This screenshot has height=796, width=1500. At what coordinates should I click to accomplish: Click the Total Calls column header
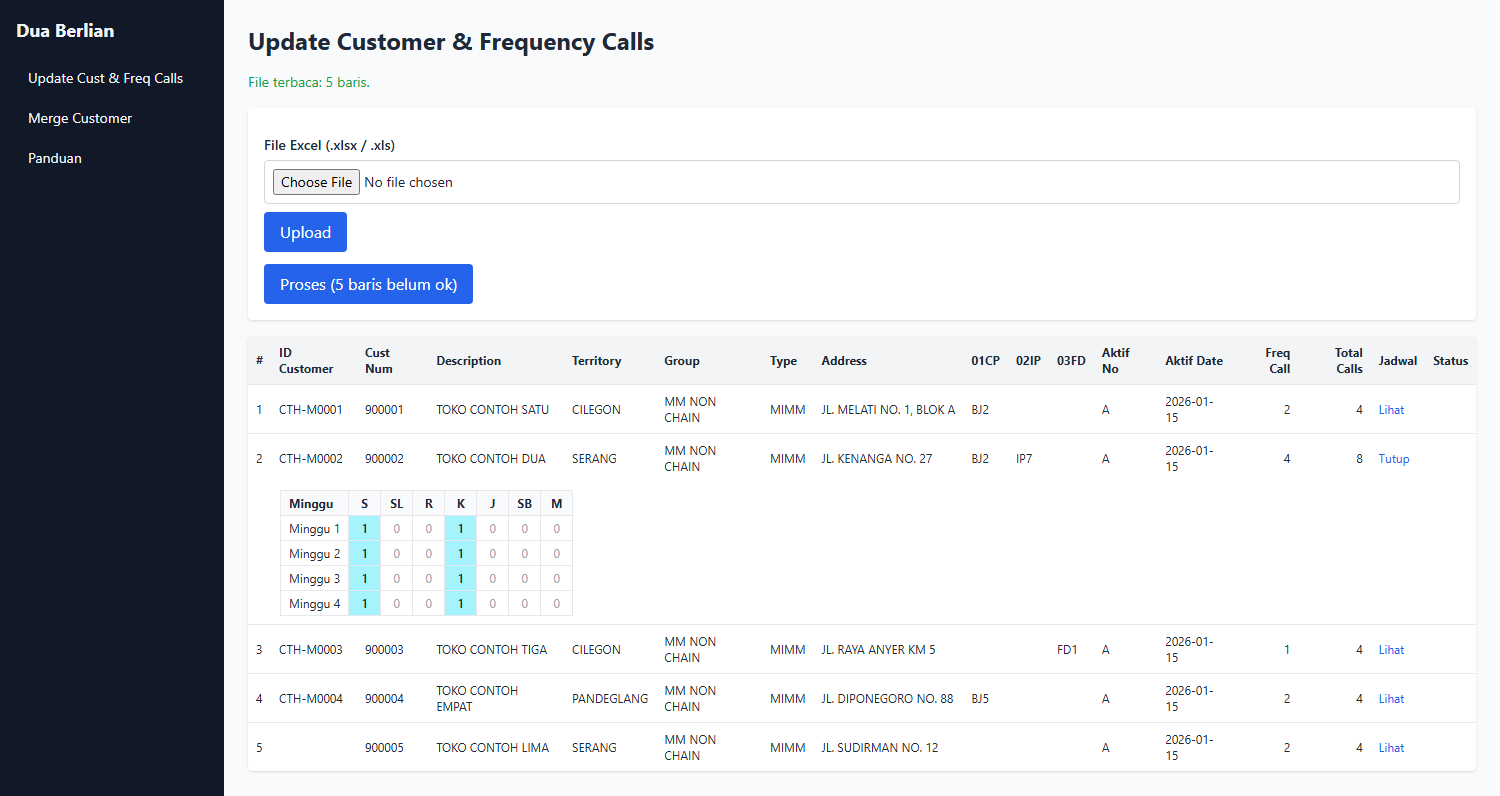pyautogui.click(x=1348, y=360)
